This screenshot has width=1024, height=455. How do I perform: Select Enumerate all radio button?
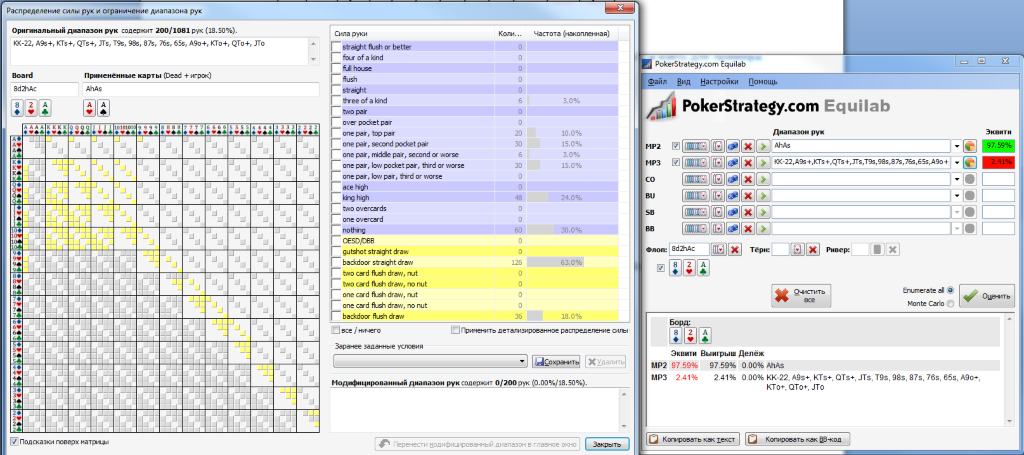coord(950,290)
